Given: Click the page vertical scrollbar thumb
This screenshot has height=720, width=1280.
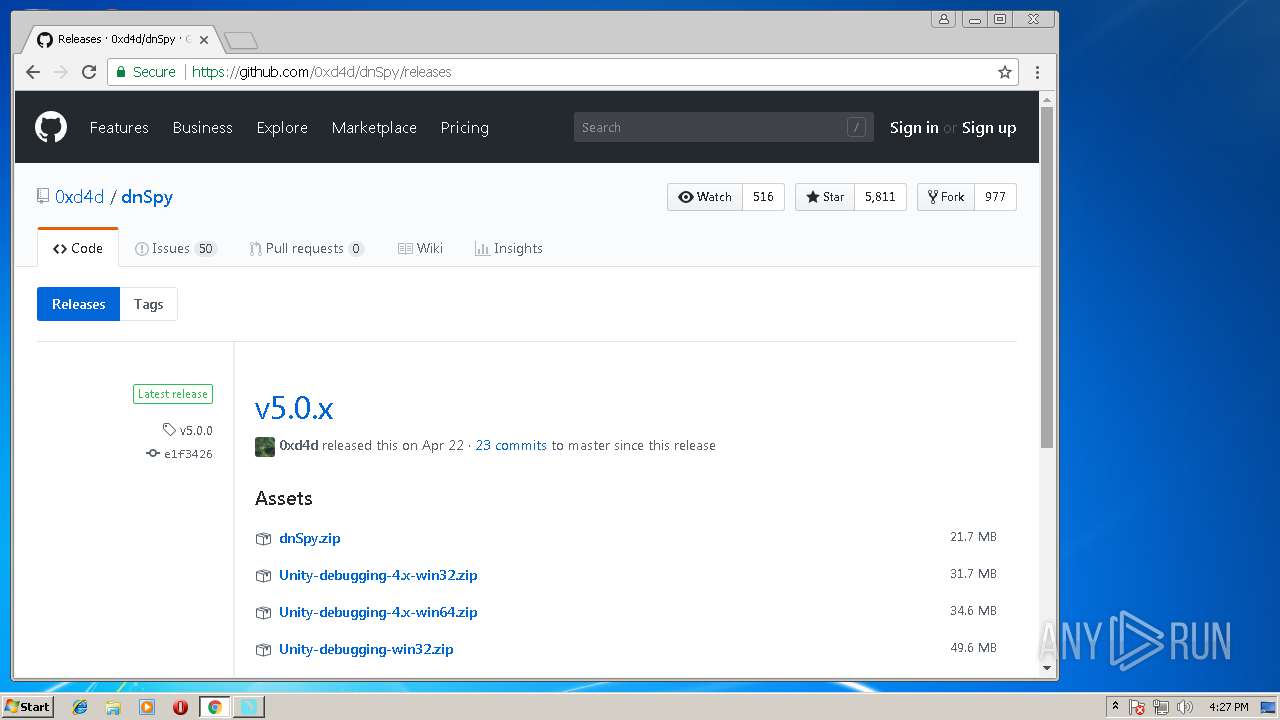Looking at the screenshot, I should click(1047, 277).
